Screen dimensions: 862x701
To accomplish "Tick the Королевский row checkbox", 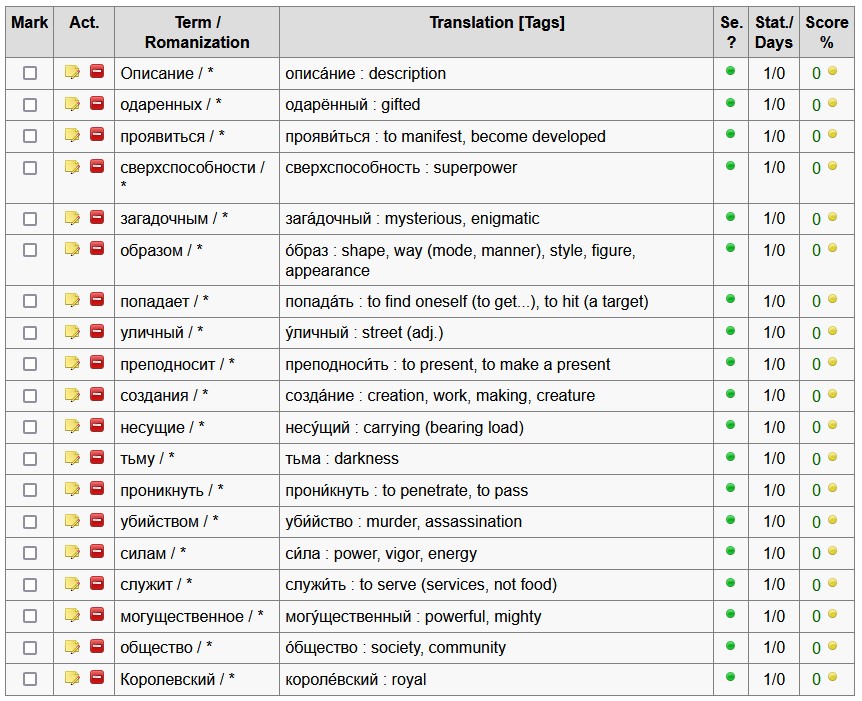I will point(30,679).
